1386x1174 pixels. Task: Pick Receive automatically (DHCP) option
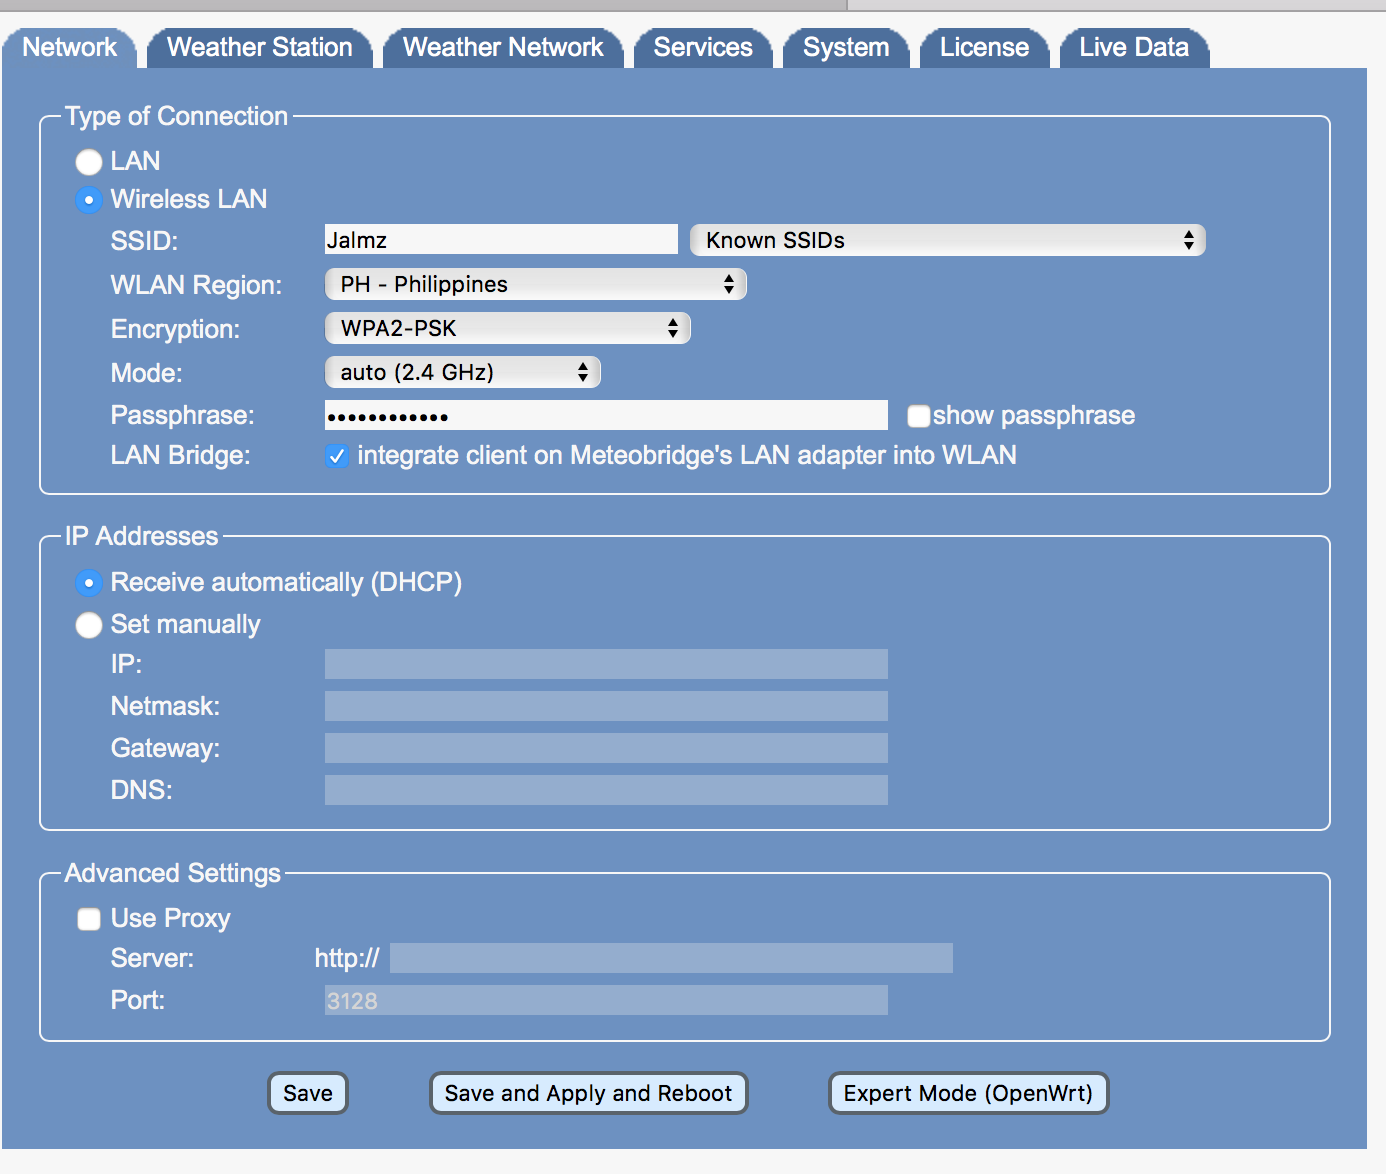click(89, 583)
